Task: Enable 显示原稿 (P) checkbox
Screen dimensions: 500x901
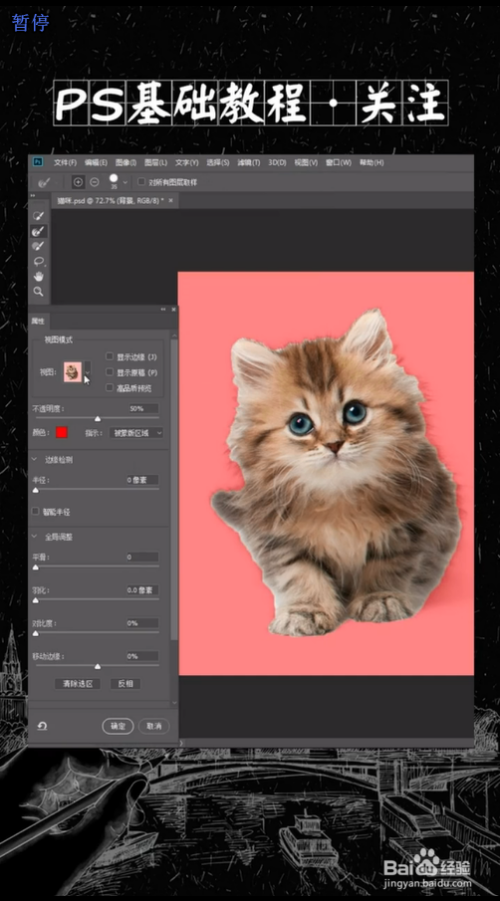Action: coord(109,372)
